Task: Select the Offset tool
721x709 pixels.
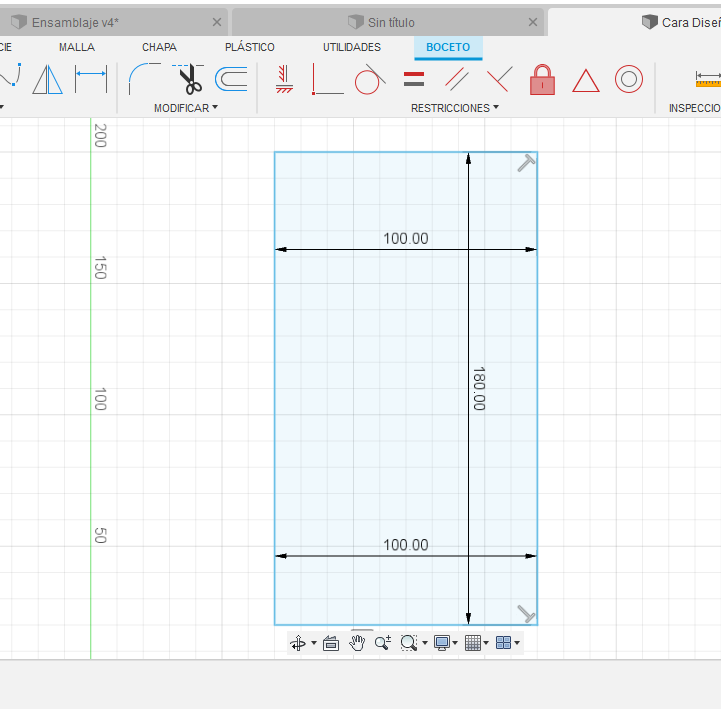Action: pyautogui.click(x=232, y=79)
